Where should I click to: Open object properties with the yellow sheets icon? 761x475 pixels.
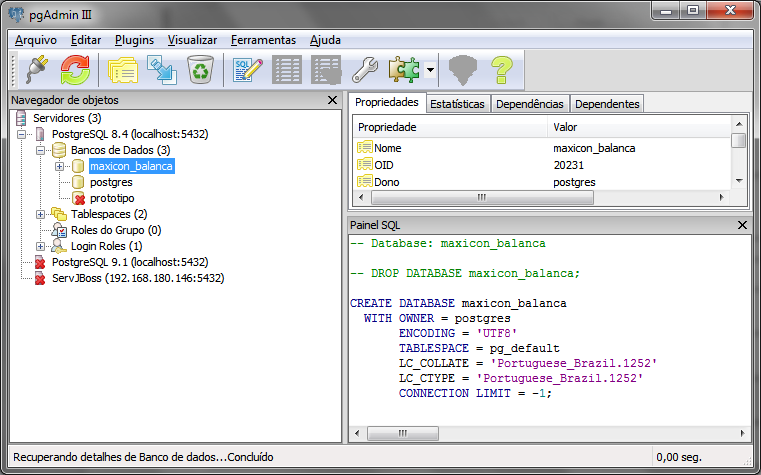(123, 70)
